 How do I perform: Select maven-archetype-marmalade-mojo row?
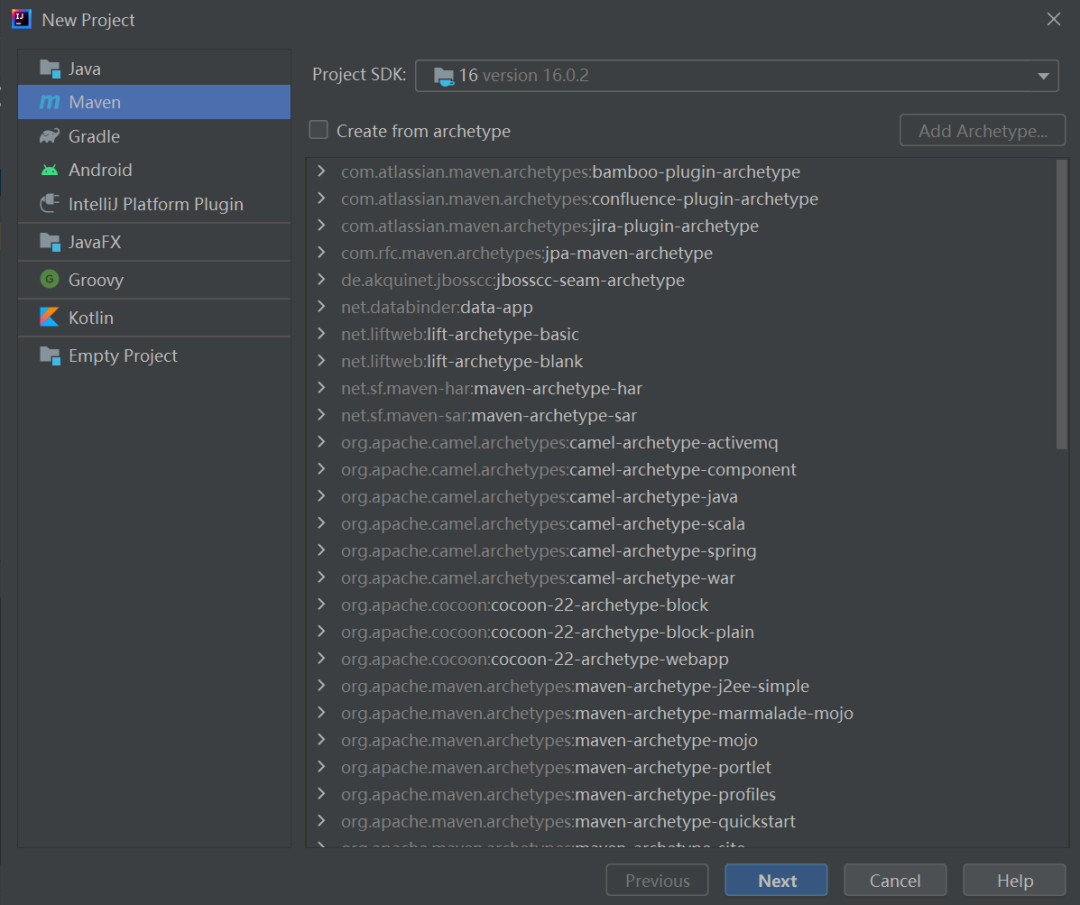pos(681,713)
